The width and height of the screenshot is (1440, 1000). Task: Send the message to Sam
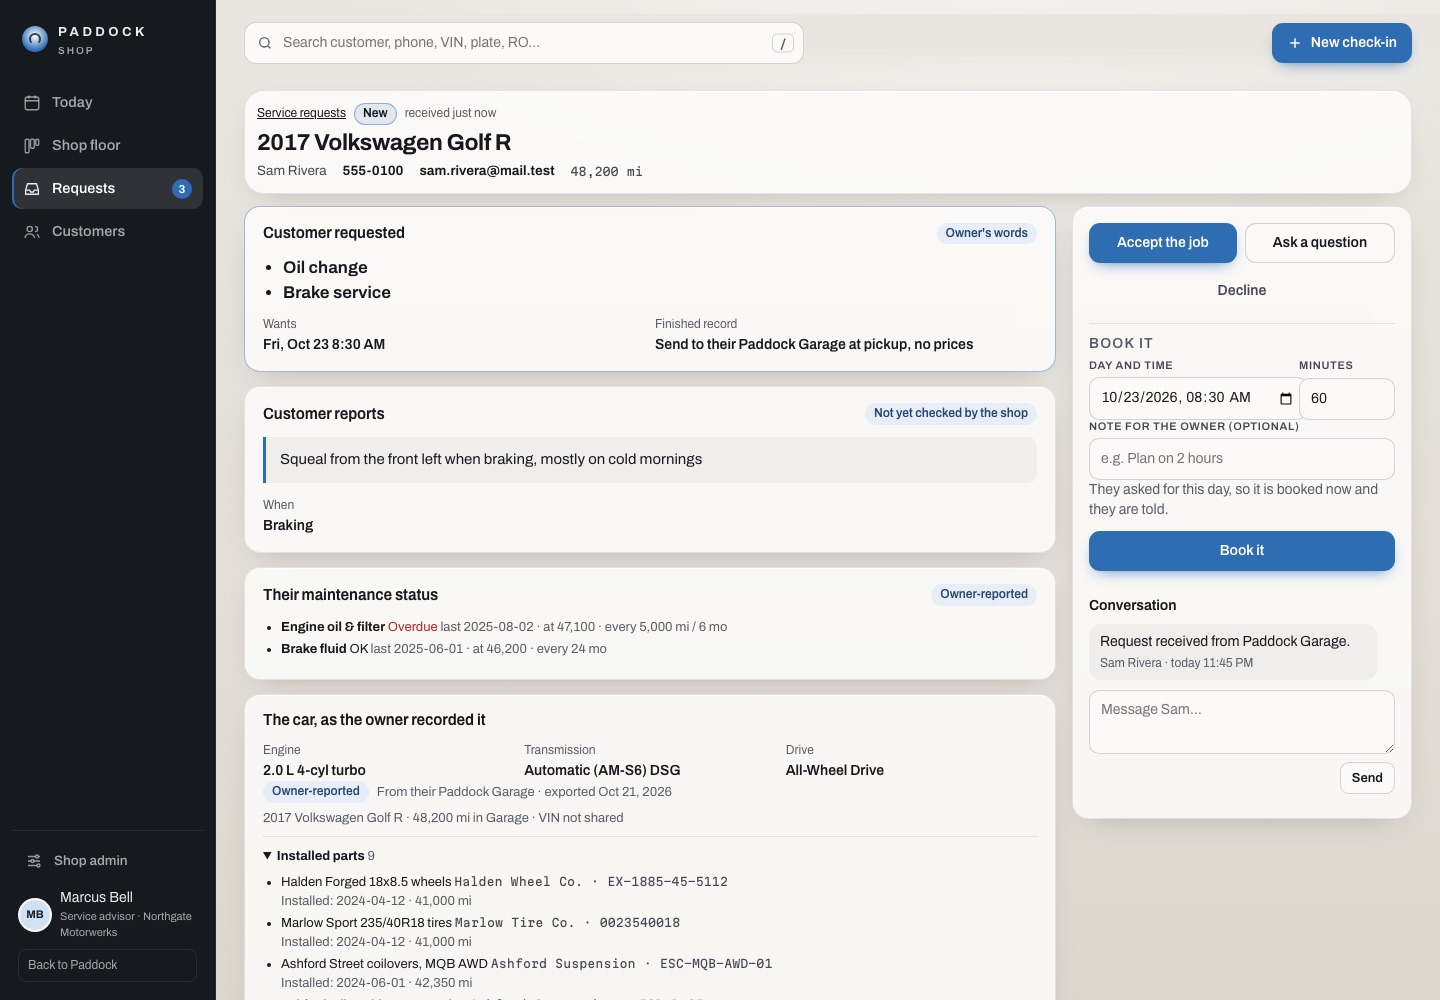pyautogui.click(x=1367, y=778)
